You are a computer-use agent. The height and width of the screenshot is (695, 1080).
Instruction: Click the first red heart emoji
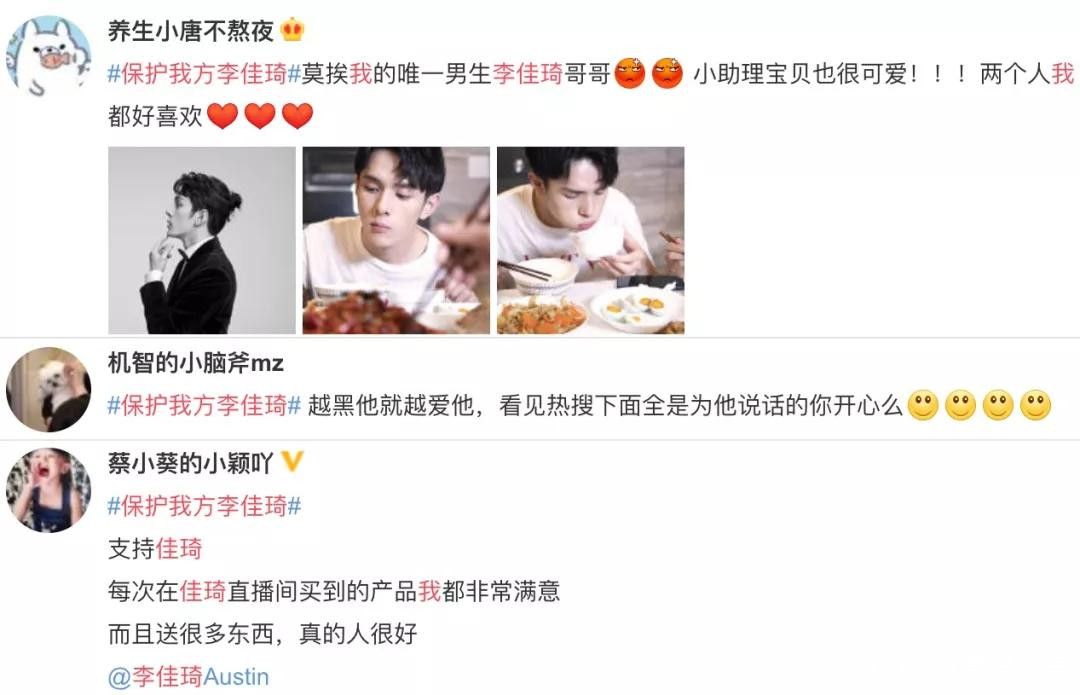coord(222,116)
